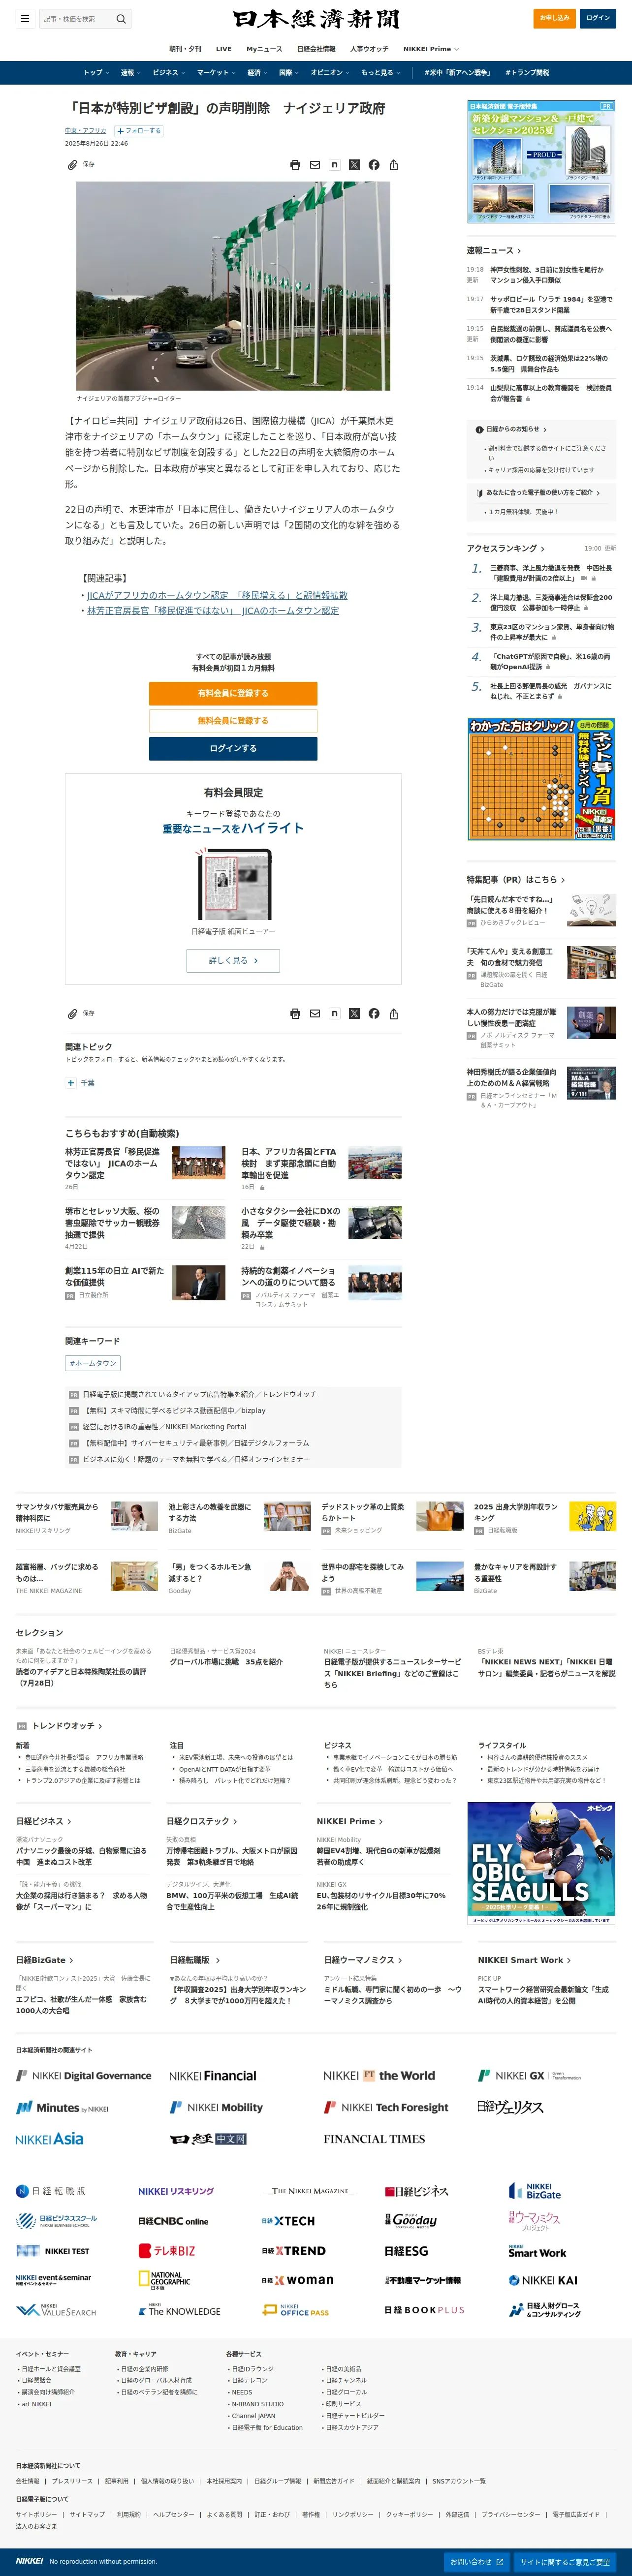Screen dimensions: 632x2576
Task: Share to note using the icon under the headline
Action: [334, 165]
